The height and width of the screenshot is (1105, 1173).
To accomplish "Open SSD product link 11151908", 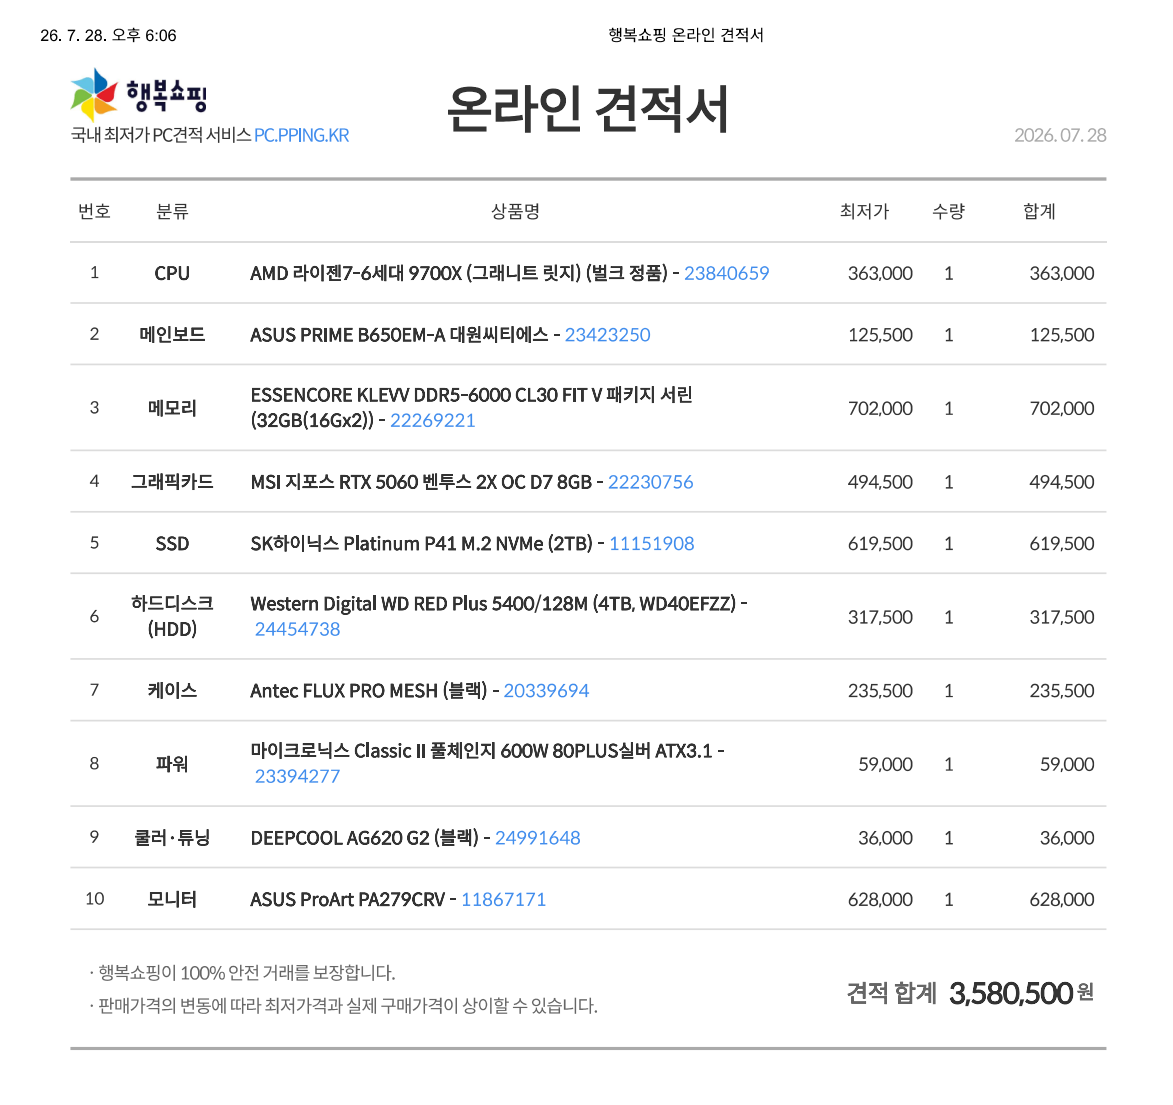I will point(652,543).
